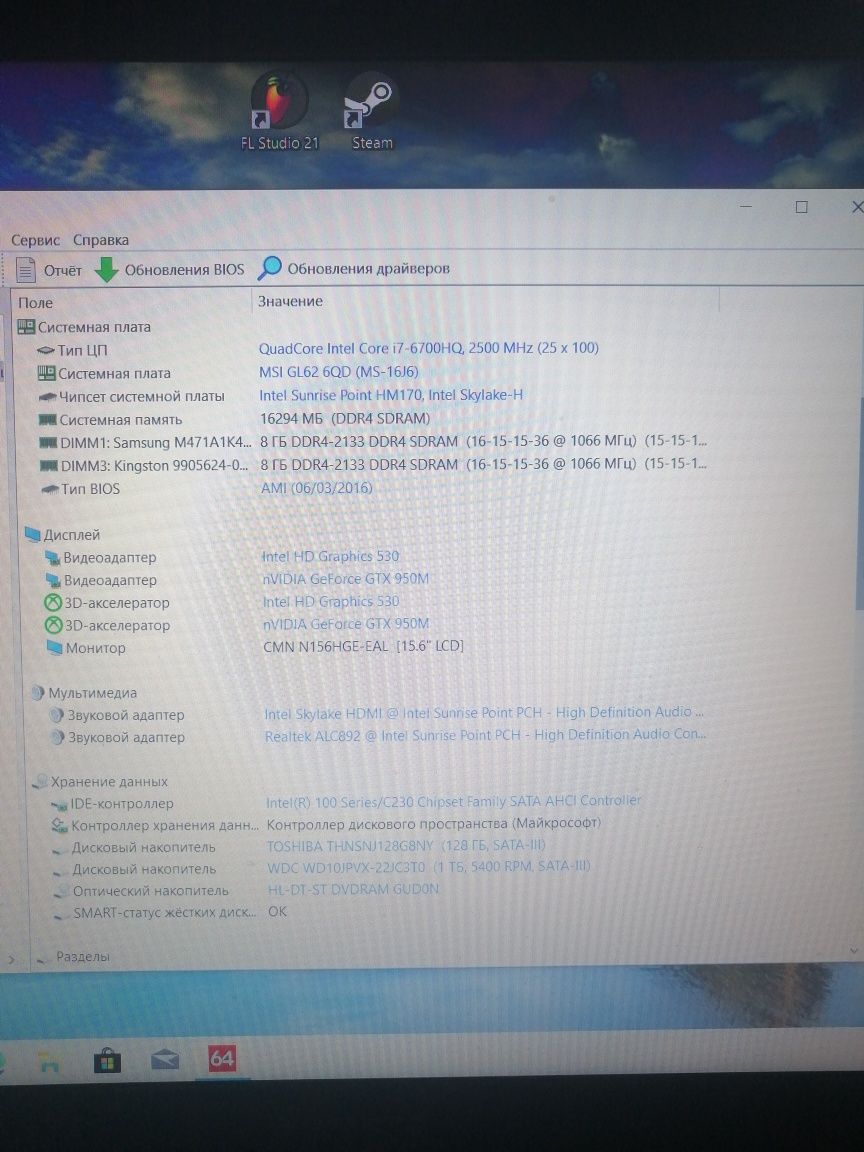Image resolution: width=864 pixels, height=1152 pixels.
Task: Click the Тип BIOS row icon
Action: (x=49, y=489)
